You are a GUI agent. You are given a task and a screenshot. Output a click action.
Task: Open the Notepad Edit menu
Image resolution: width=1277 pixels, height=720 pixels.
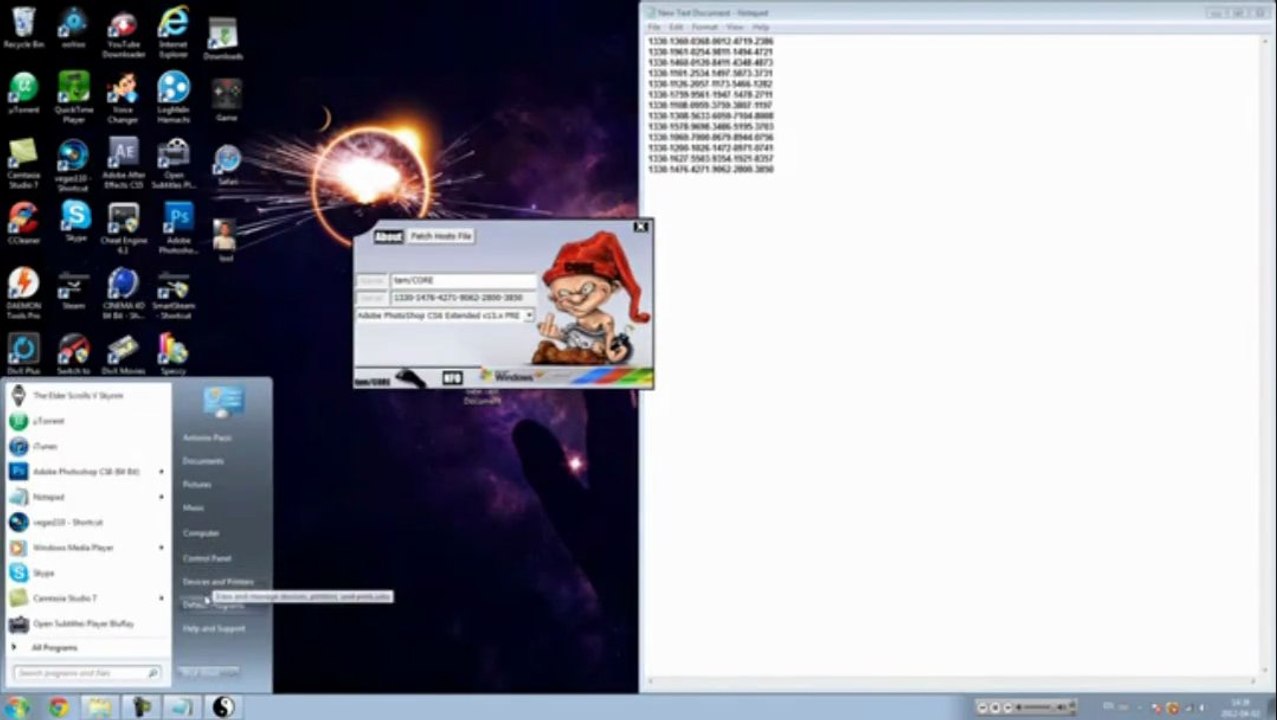676,27
